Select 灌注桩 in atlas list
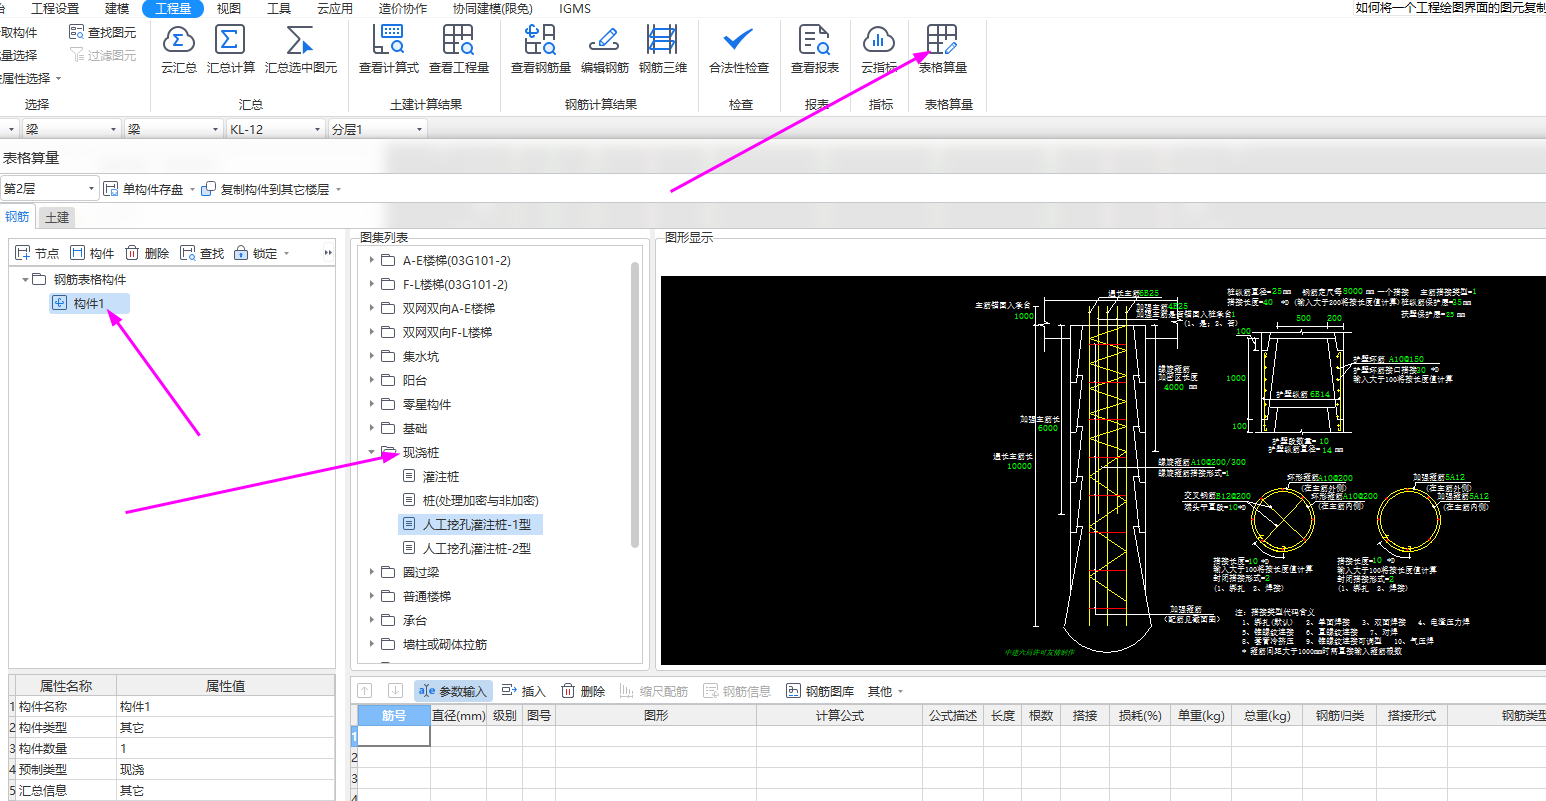Screen dimensions: 1546x801 (441, 477)
